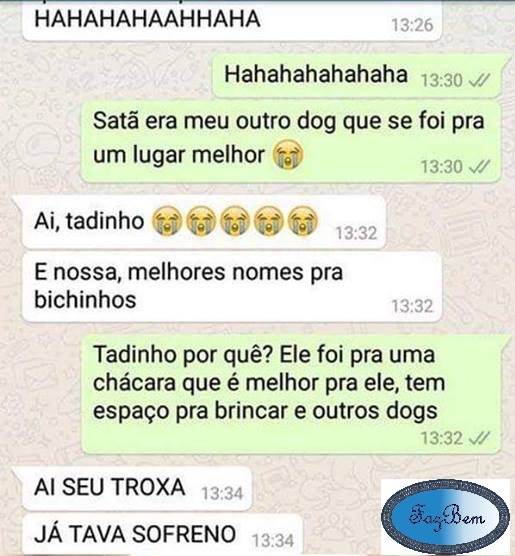Click the read receipt ticks on 'Satã era meu outro dog' message

click(x=479, y=166)
